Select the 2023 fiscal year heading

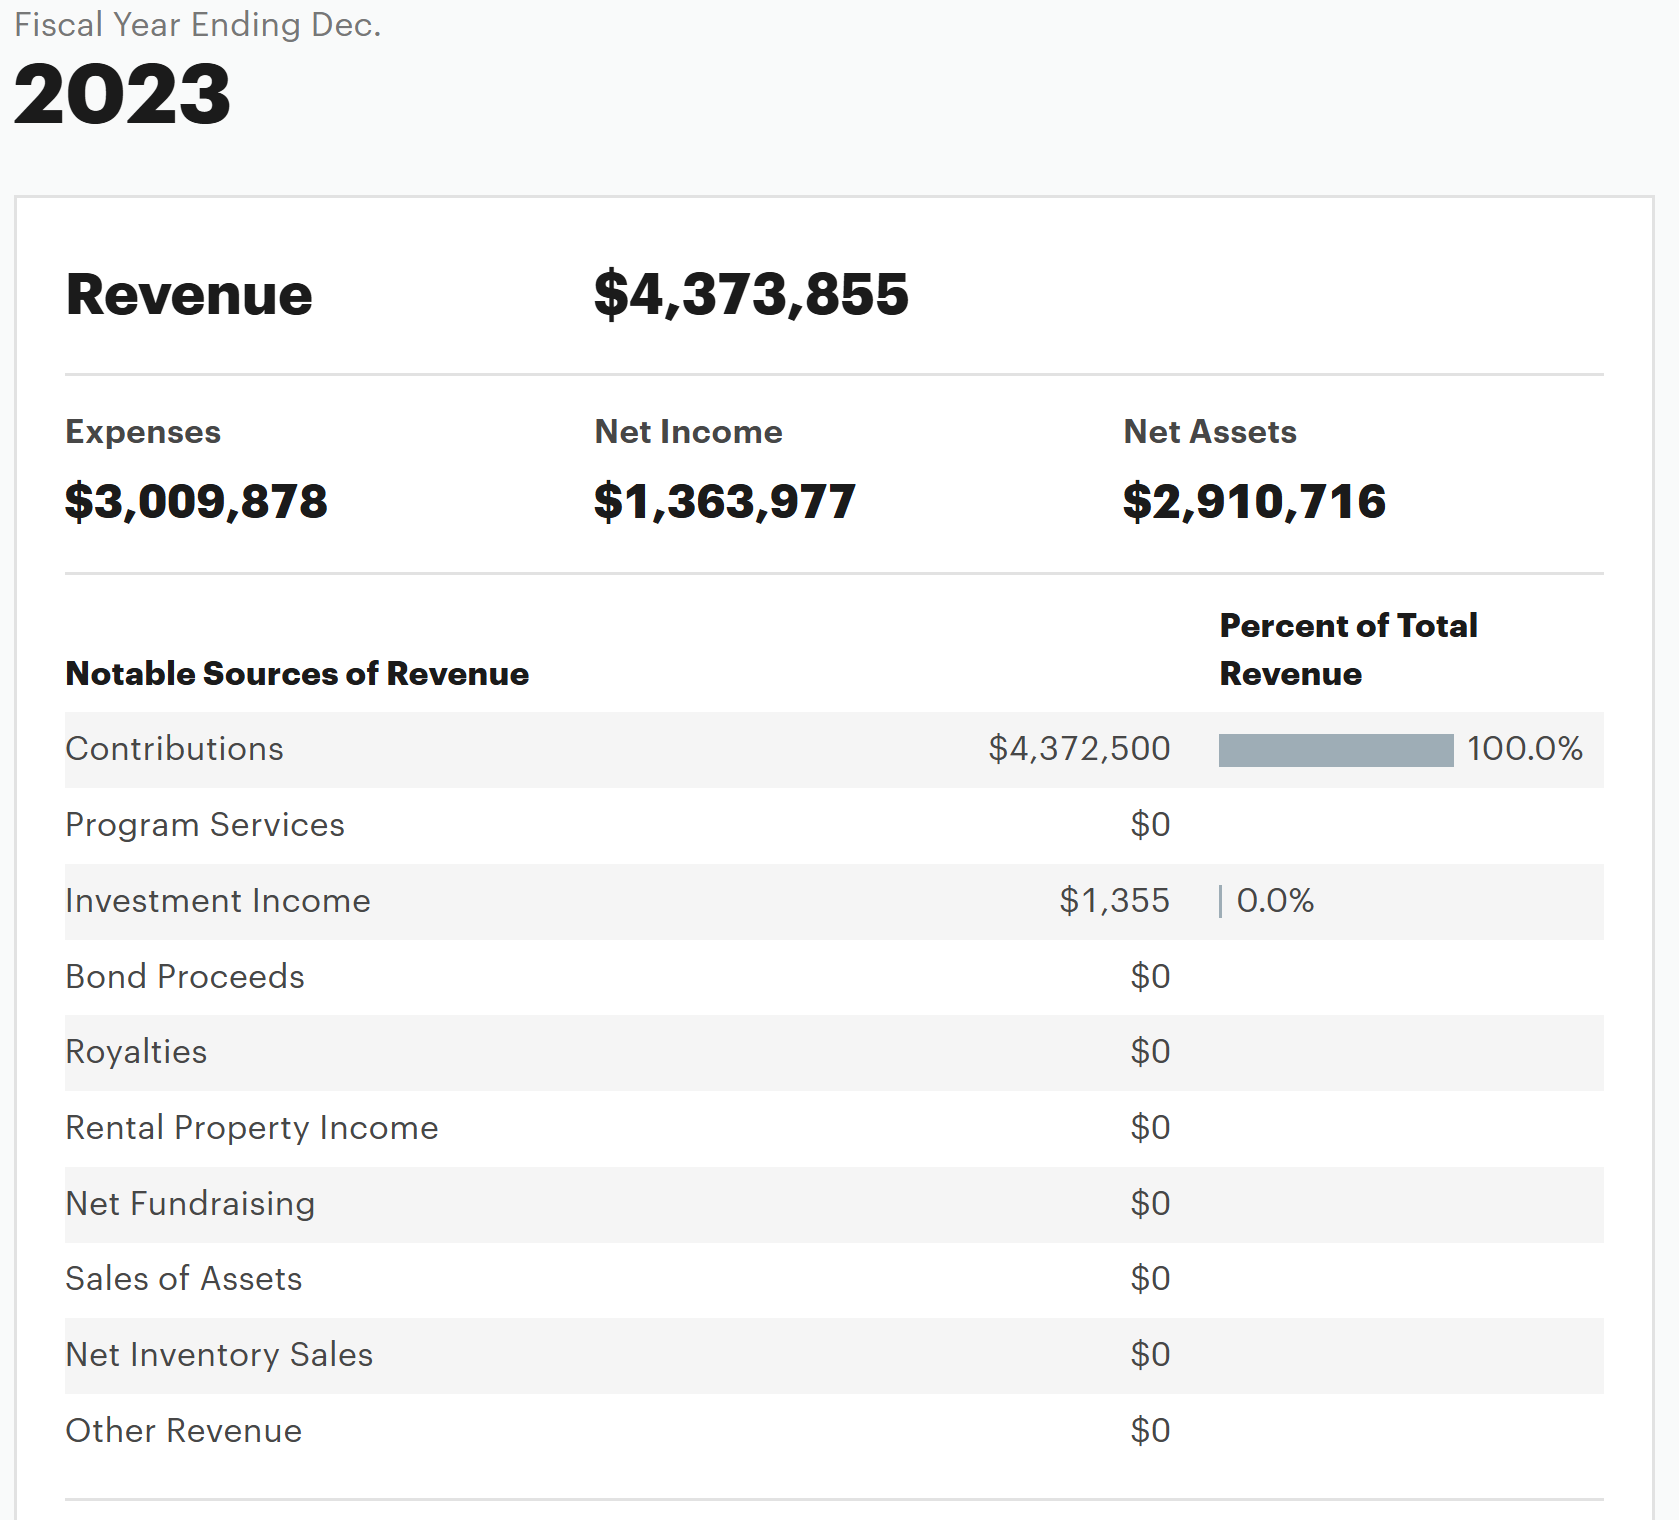tap(122, 94)
